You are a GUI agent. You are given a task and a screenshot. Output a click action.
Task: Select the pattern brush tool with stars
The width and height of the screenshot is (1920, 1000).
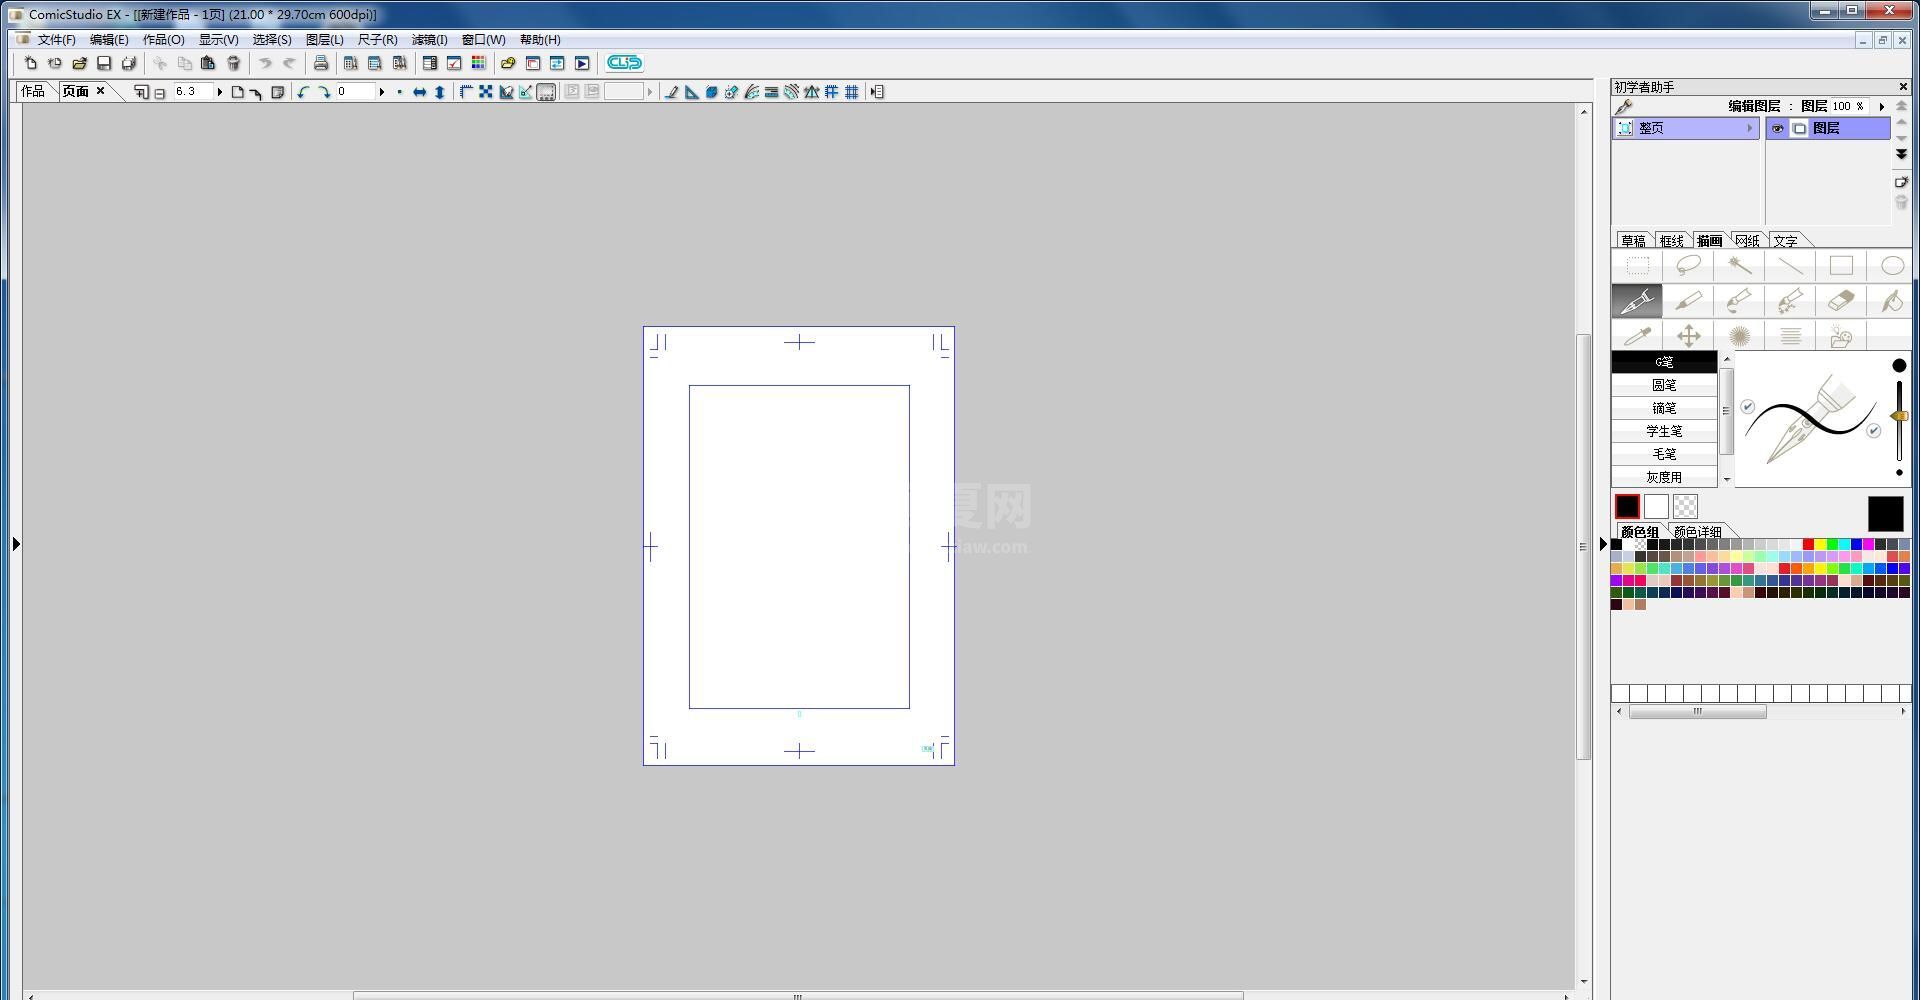pos(1790,301)
